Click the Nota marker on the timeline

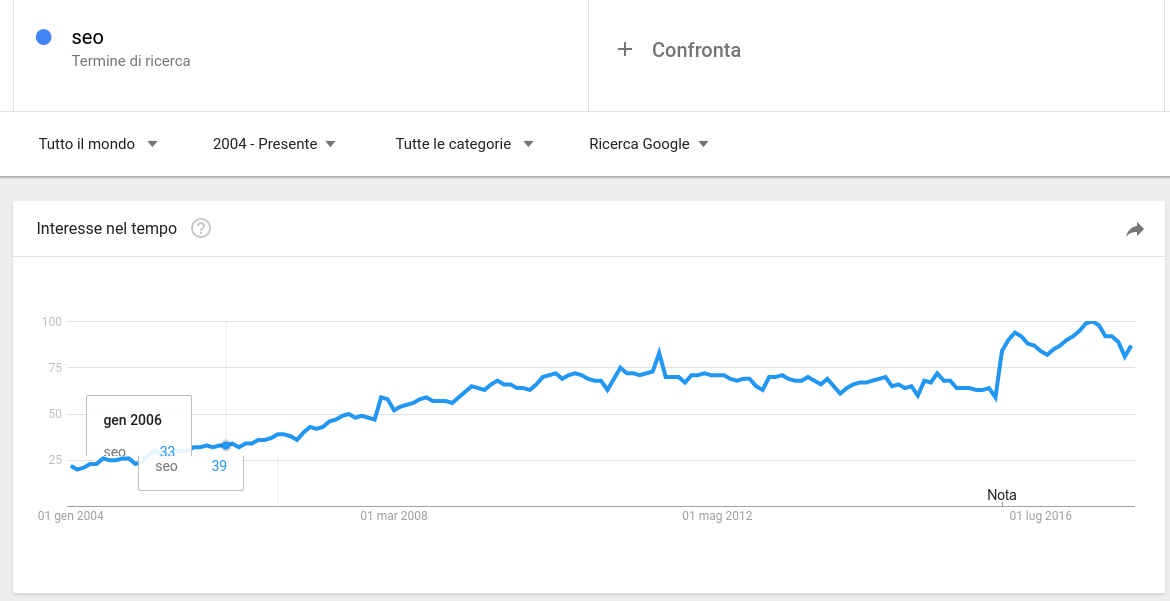click(1001, 495)
